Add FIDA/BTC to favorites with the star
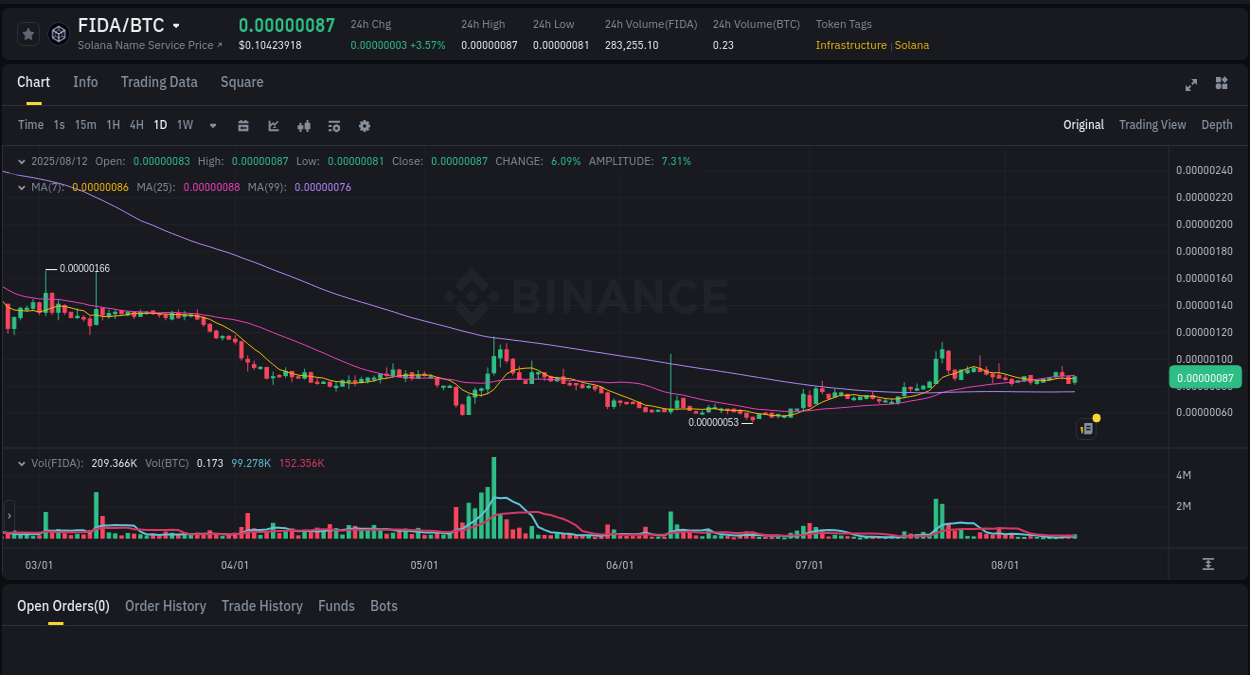The width and height of the screenshot is (1250, 675). point(28,34)
